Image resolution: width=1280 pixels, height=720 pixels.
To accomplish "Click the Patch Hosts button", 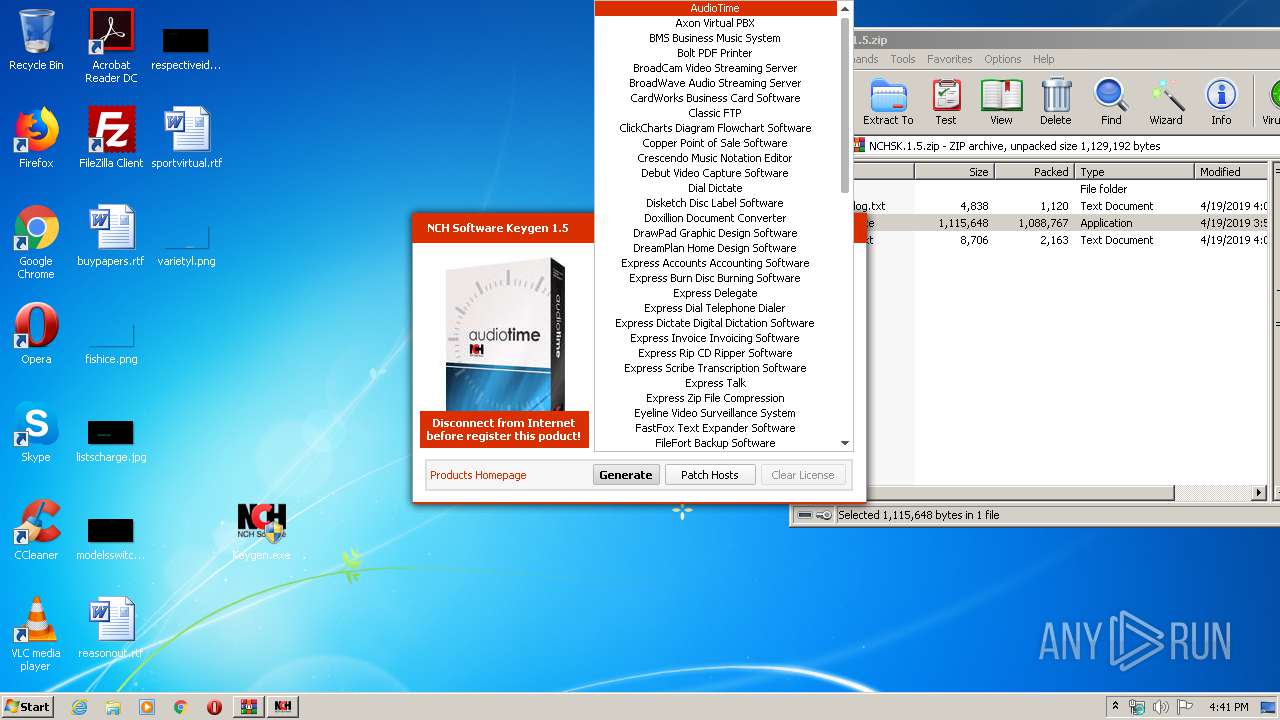I will [x=710, y=475].
